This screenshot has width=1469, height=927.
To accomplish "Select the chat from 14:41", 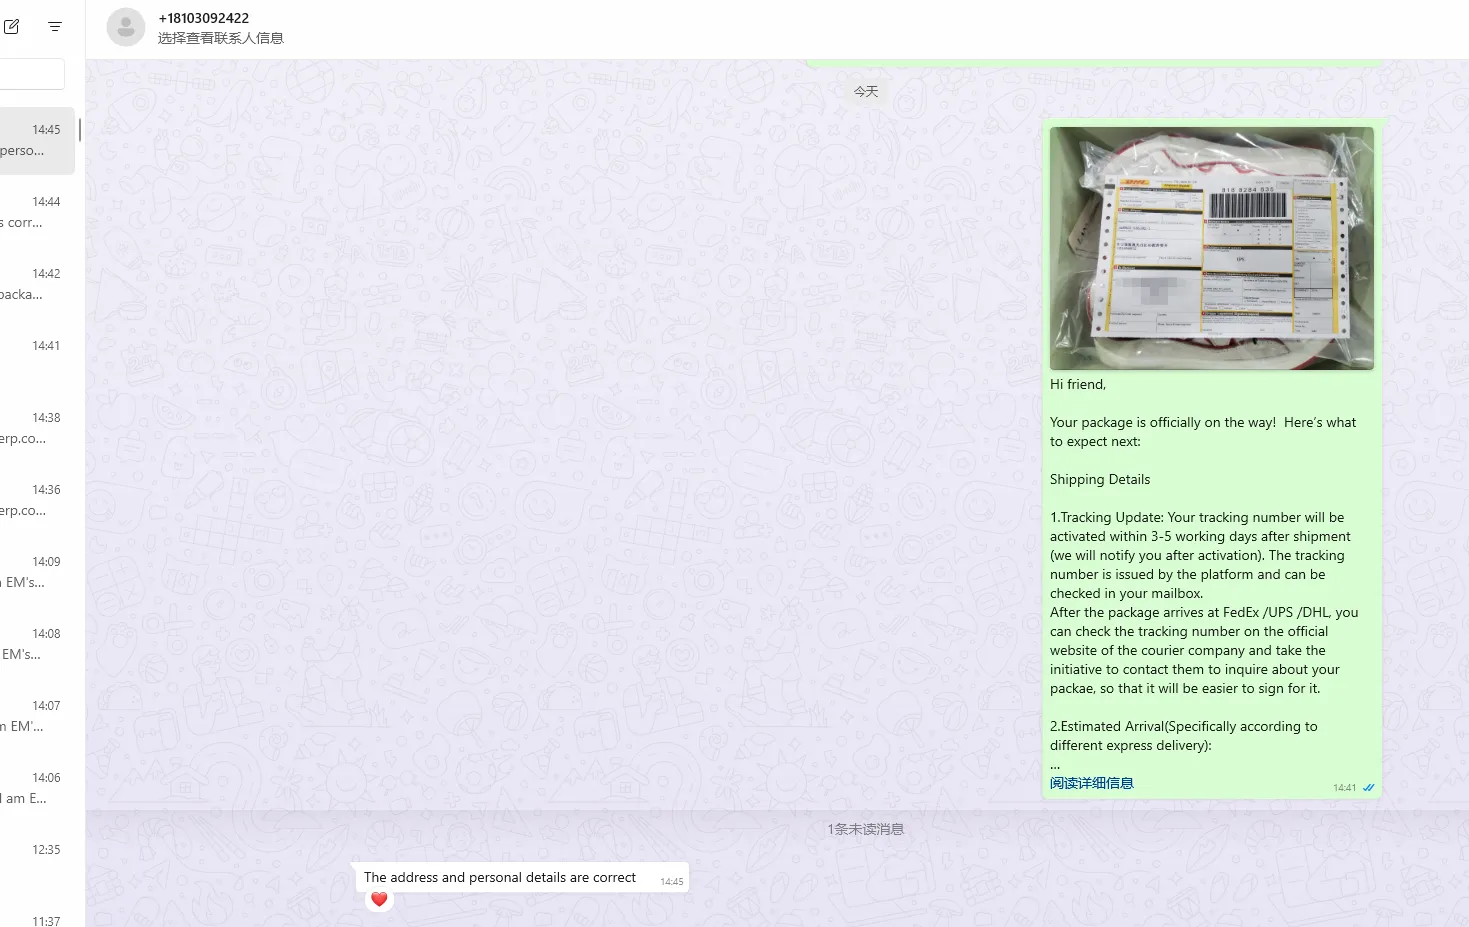I will tap(36, 356).
